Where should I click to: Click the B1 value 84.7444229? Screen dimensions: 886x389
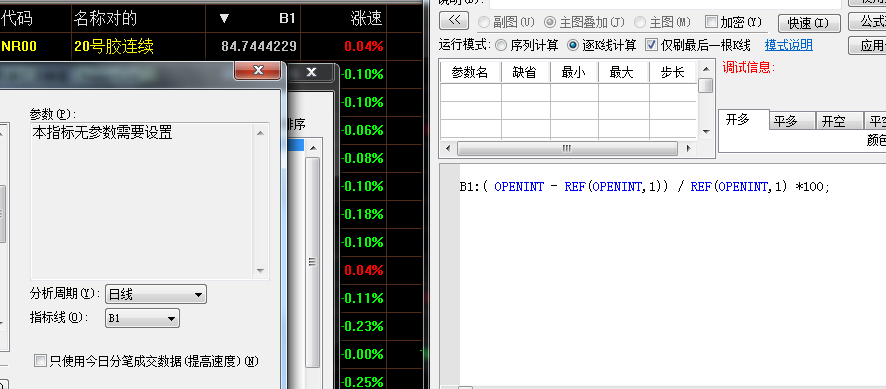coord(259,46)
